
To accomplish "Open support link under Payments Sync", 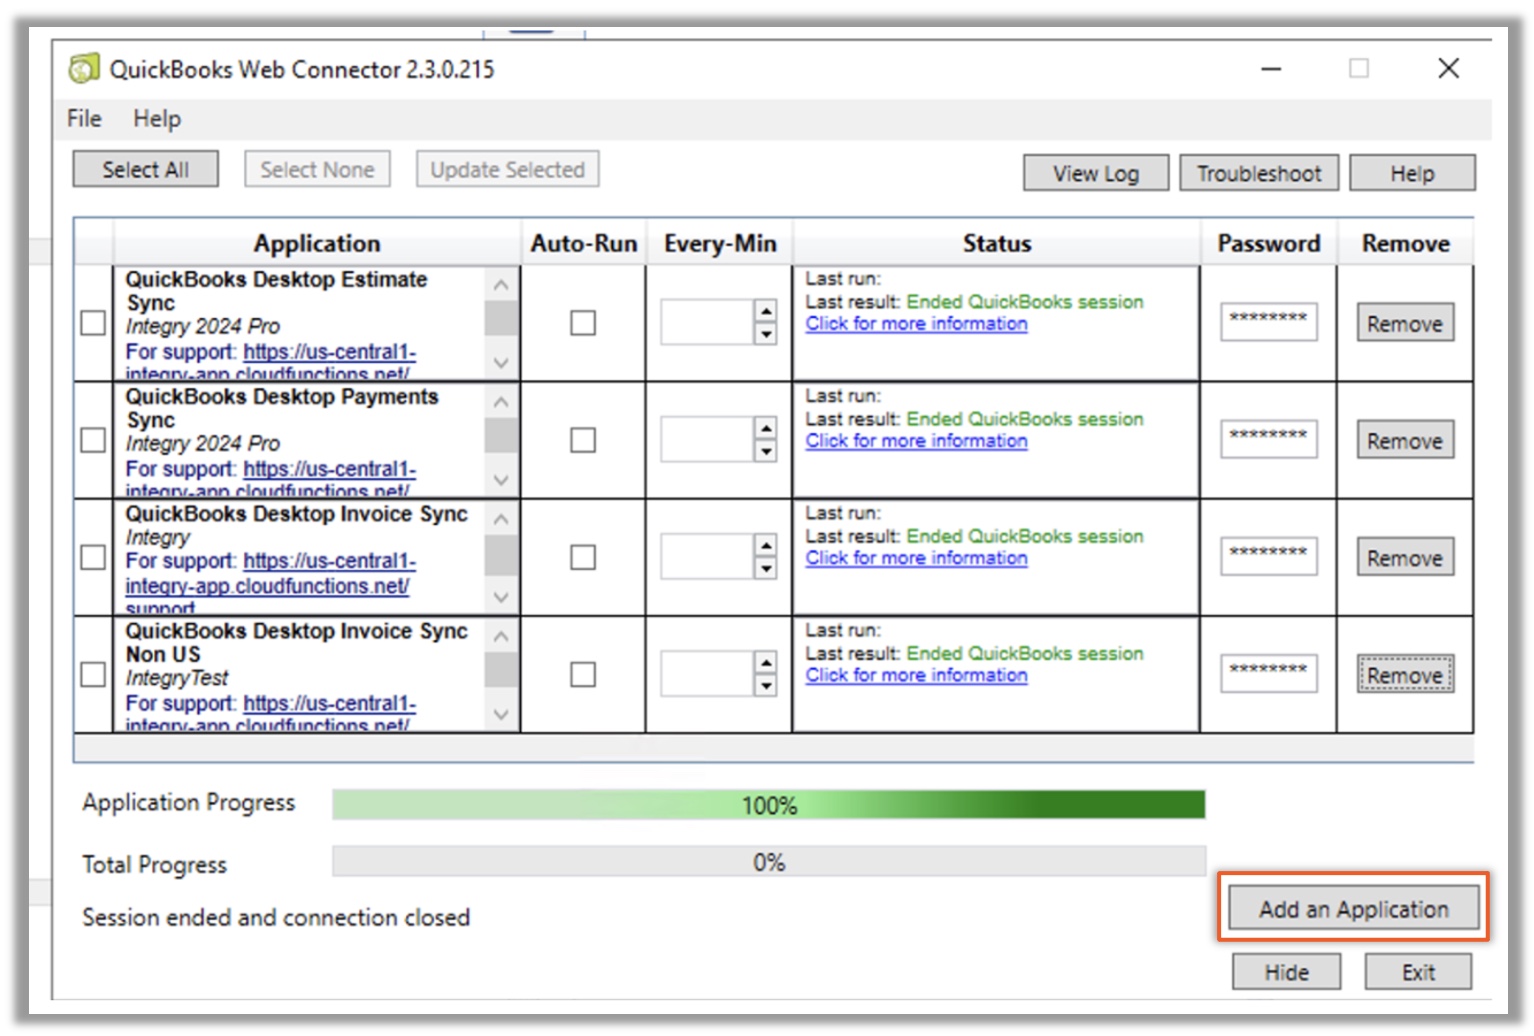I will tap(329, 469).
